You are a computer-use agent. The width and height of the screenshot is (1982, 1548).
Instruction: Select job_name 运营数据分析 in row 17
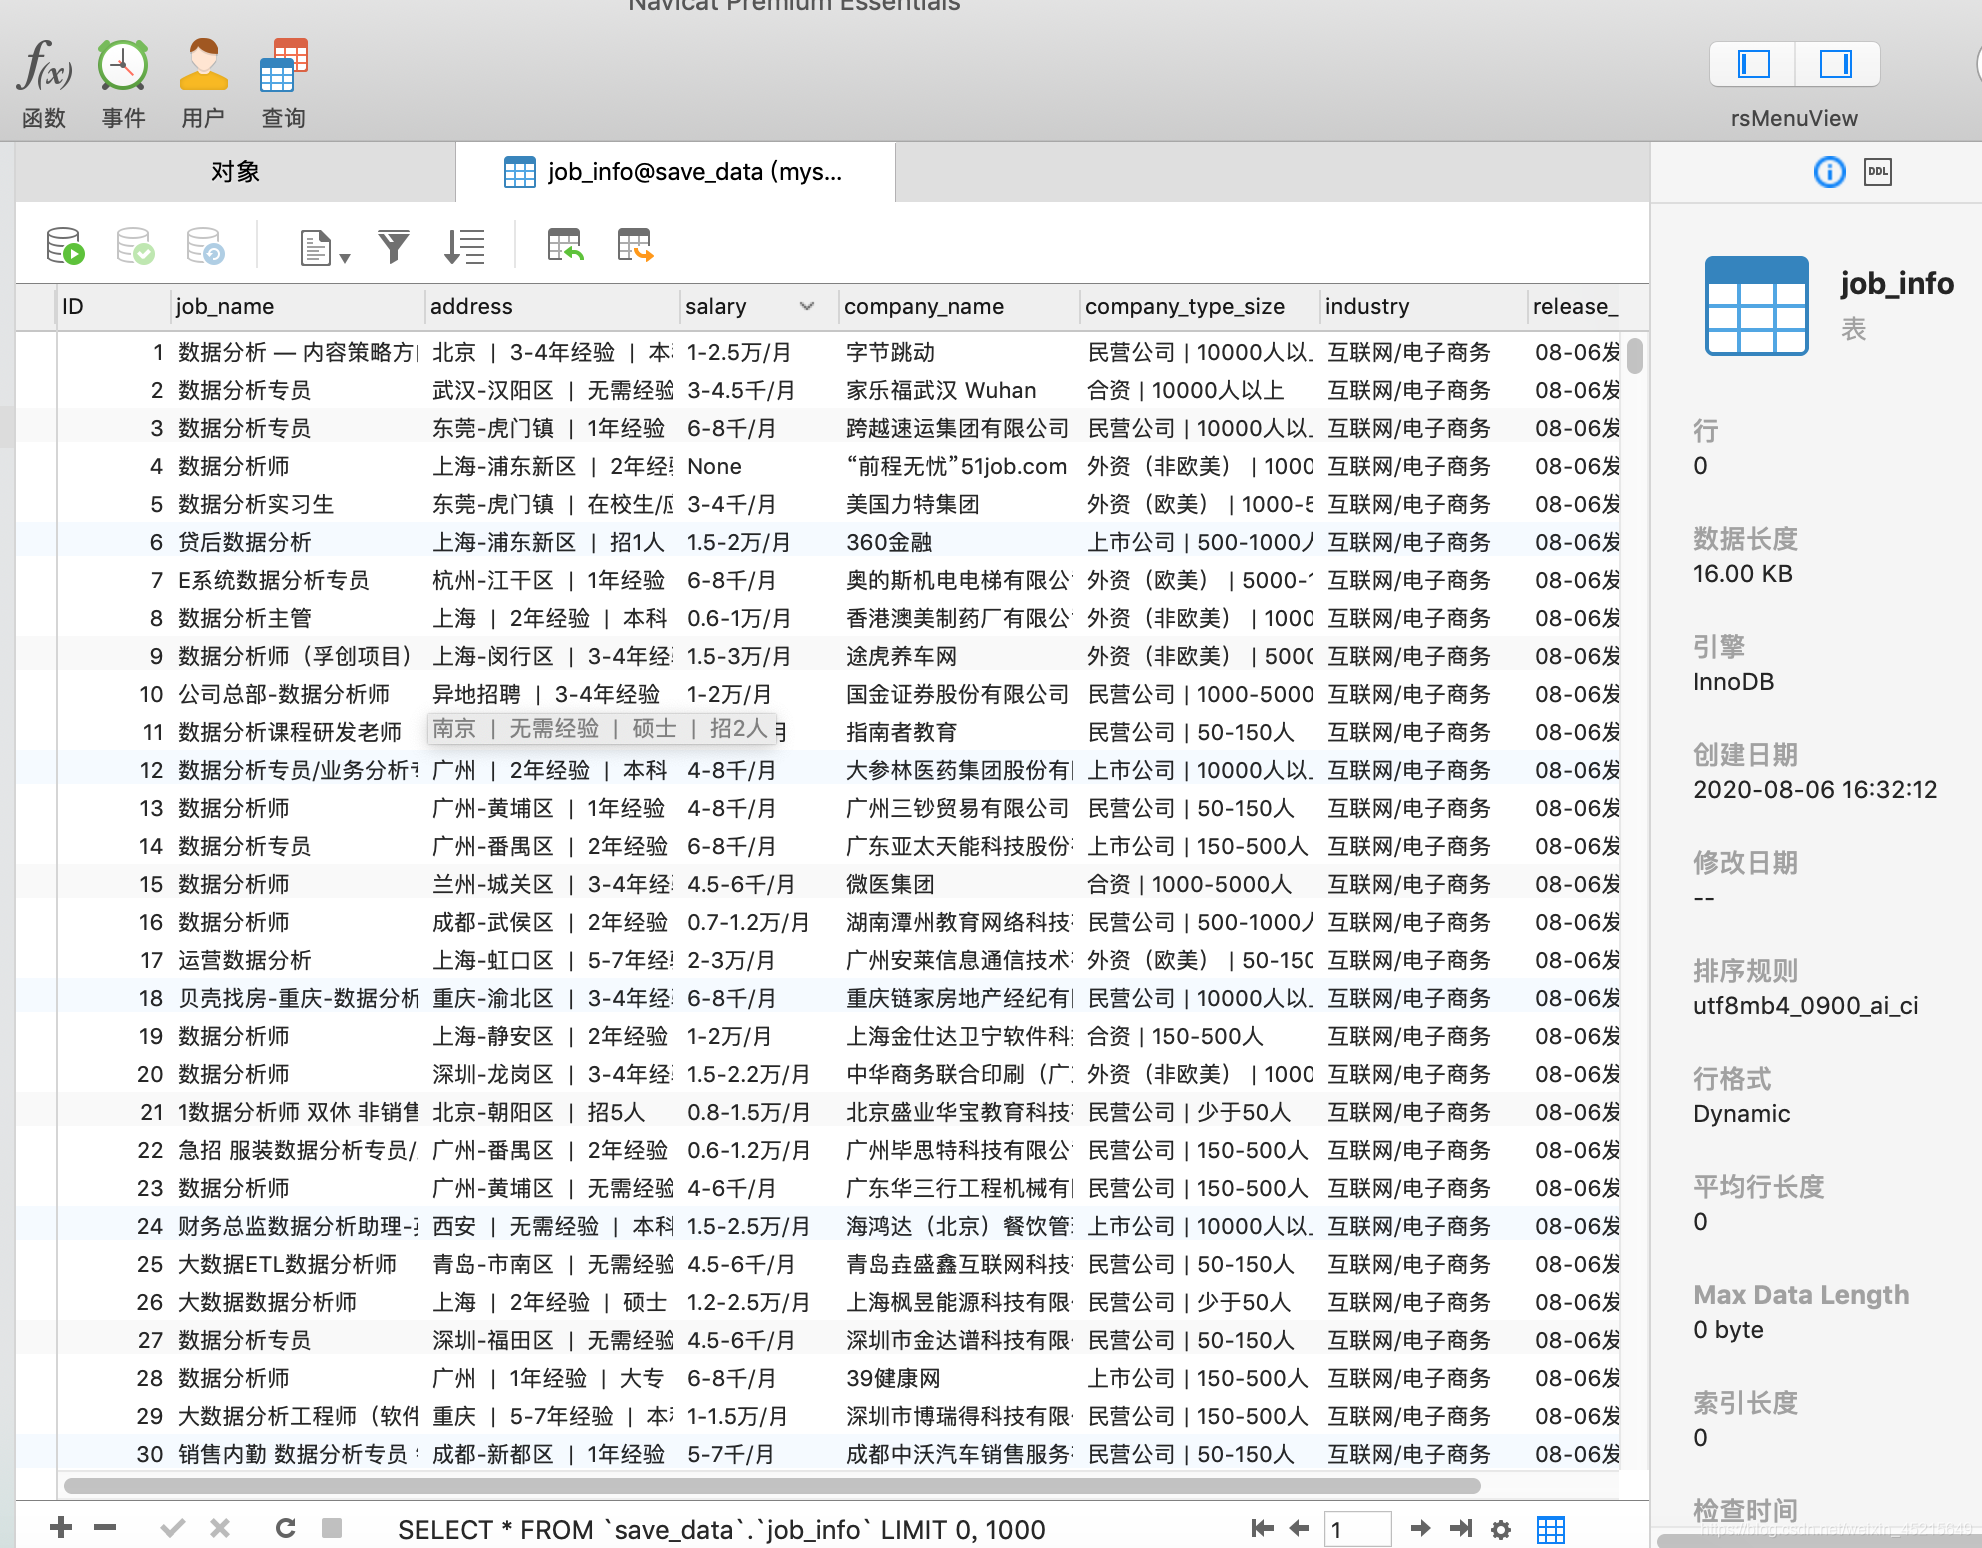(x=245, y=960)
